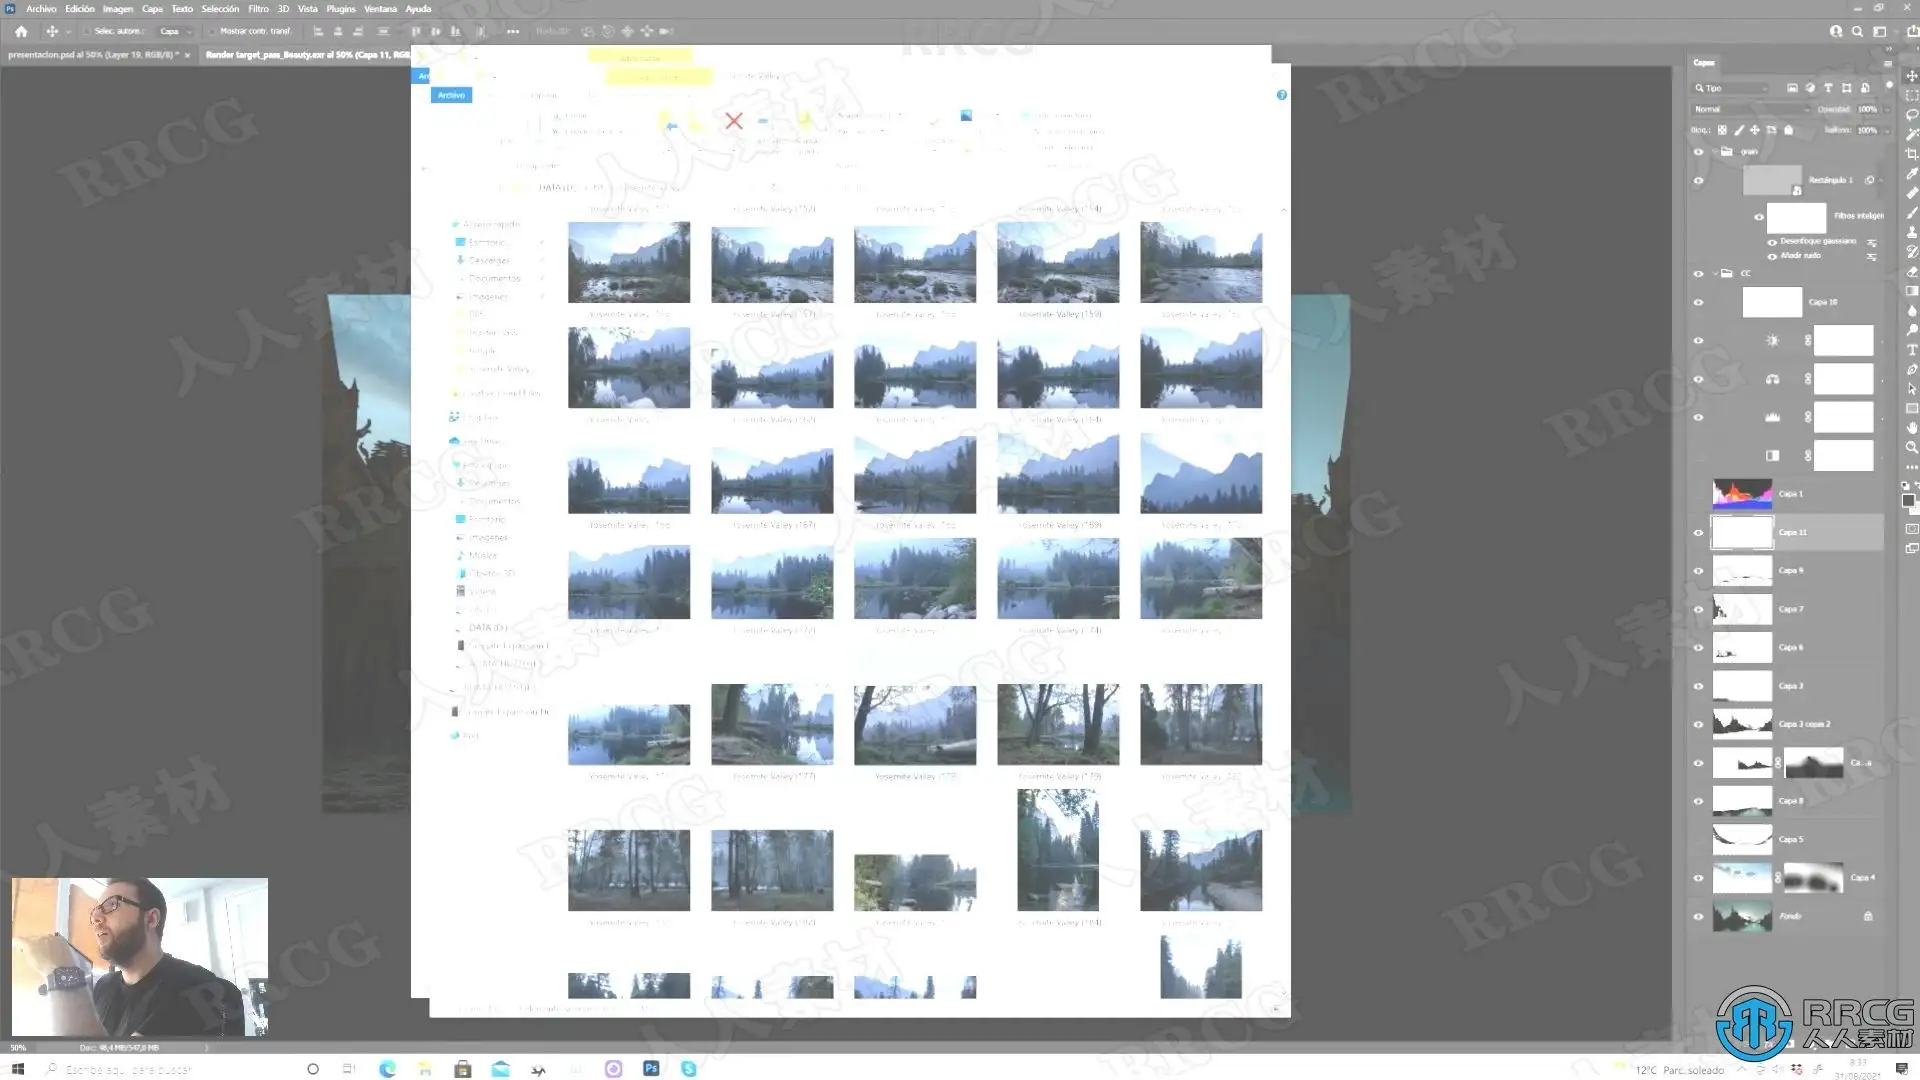Image resolution: width=1920 pixels, height=1080 pixels.
Task: Select the Eyedropper tool
Action: 1911,174
